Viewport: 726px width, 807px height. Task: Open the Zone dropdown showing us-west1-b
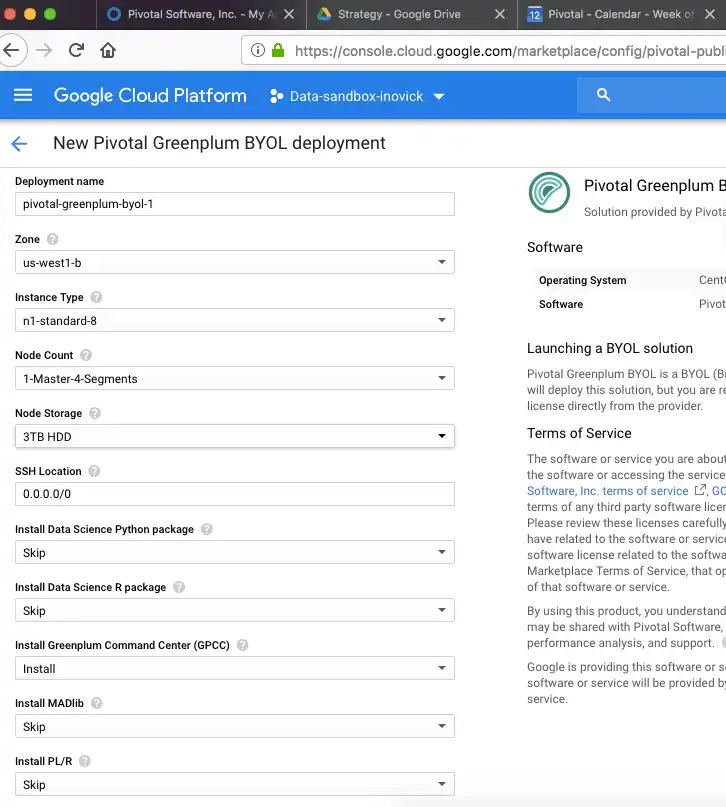[235, 262]
